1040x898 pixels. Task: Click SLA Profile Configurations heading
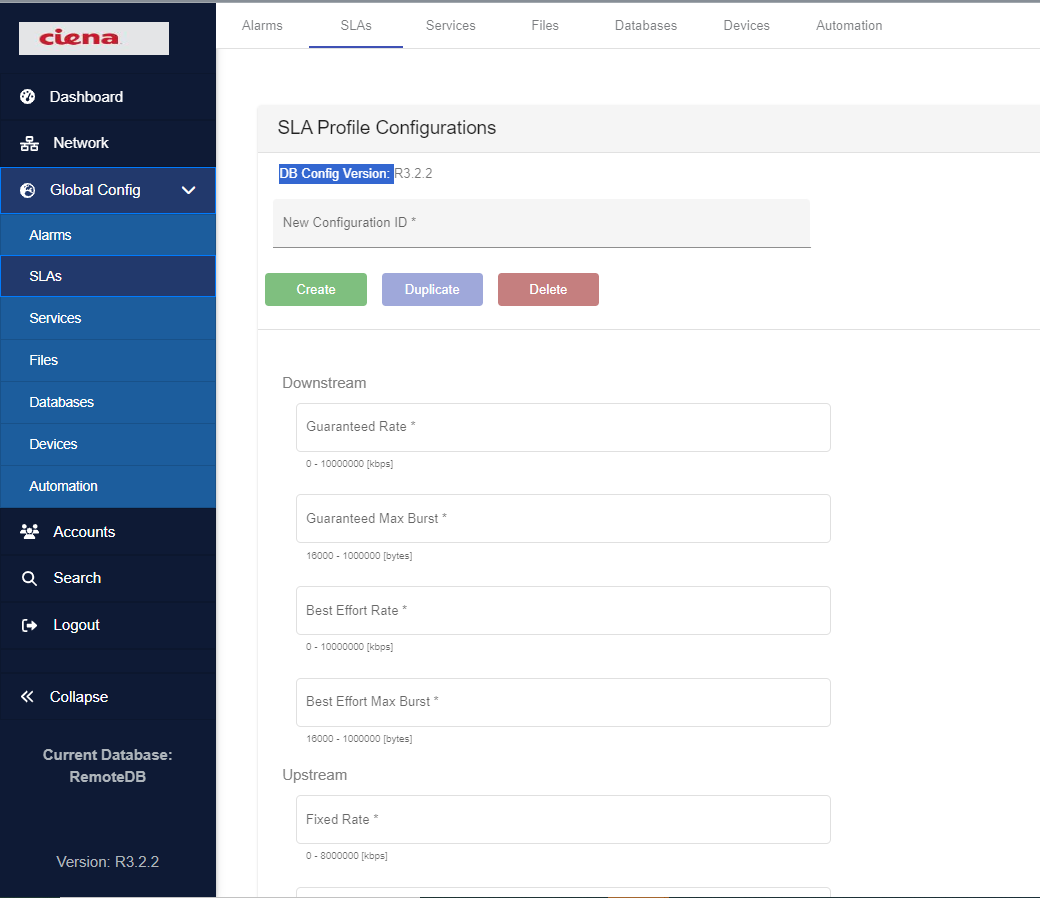(x=387, y=127)
